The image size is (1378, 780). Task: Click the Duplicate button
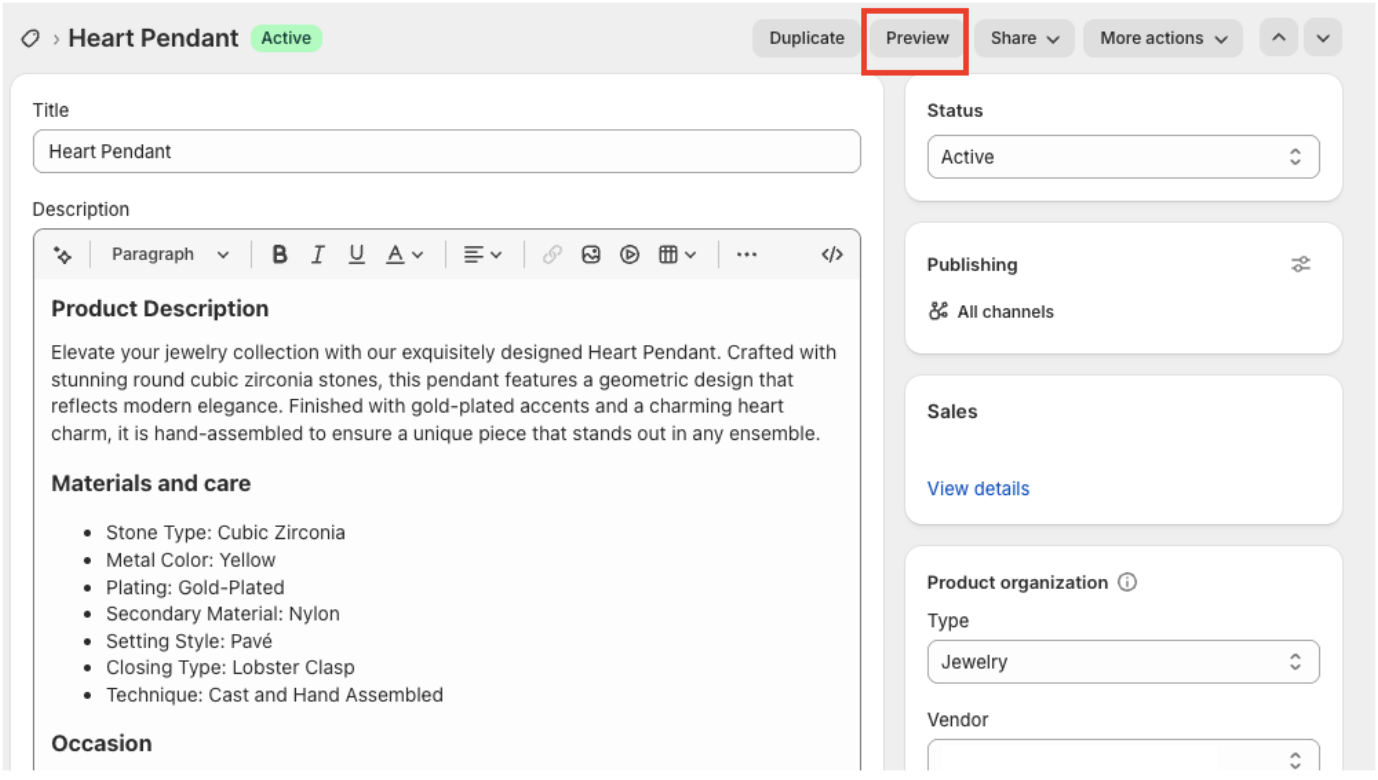(x=807, y=38)
